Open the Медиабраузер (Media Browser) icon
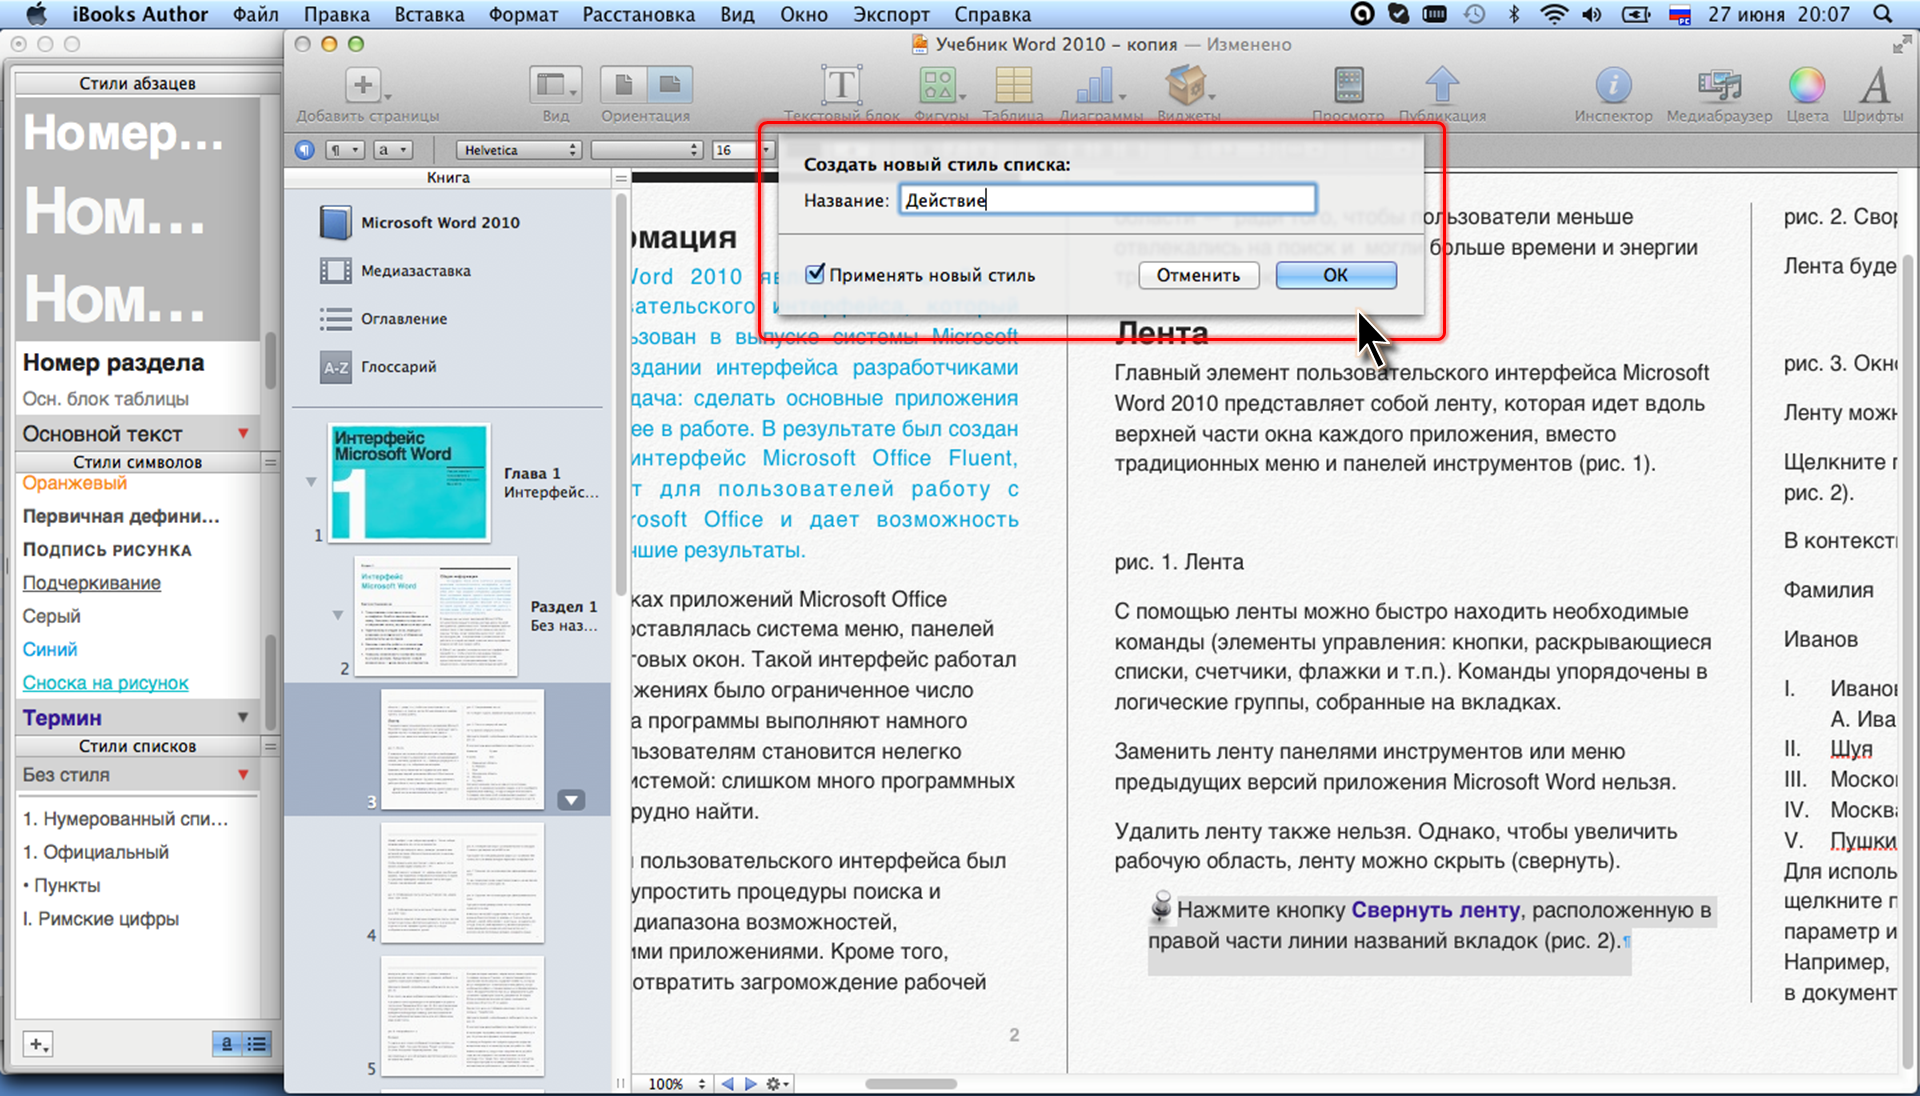 coord(1719,86)
